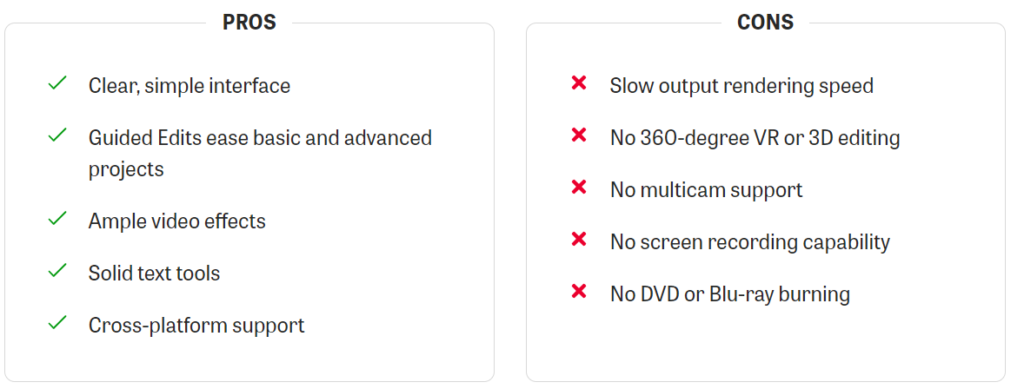Click the checkmark beside Solid text tools

point(57,270)
